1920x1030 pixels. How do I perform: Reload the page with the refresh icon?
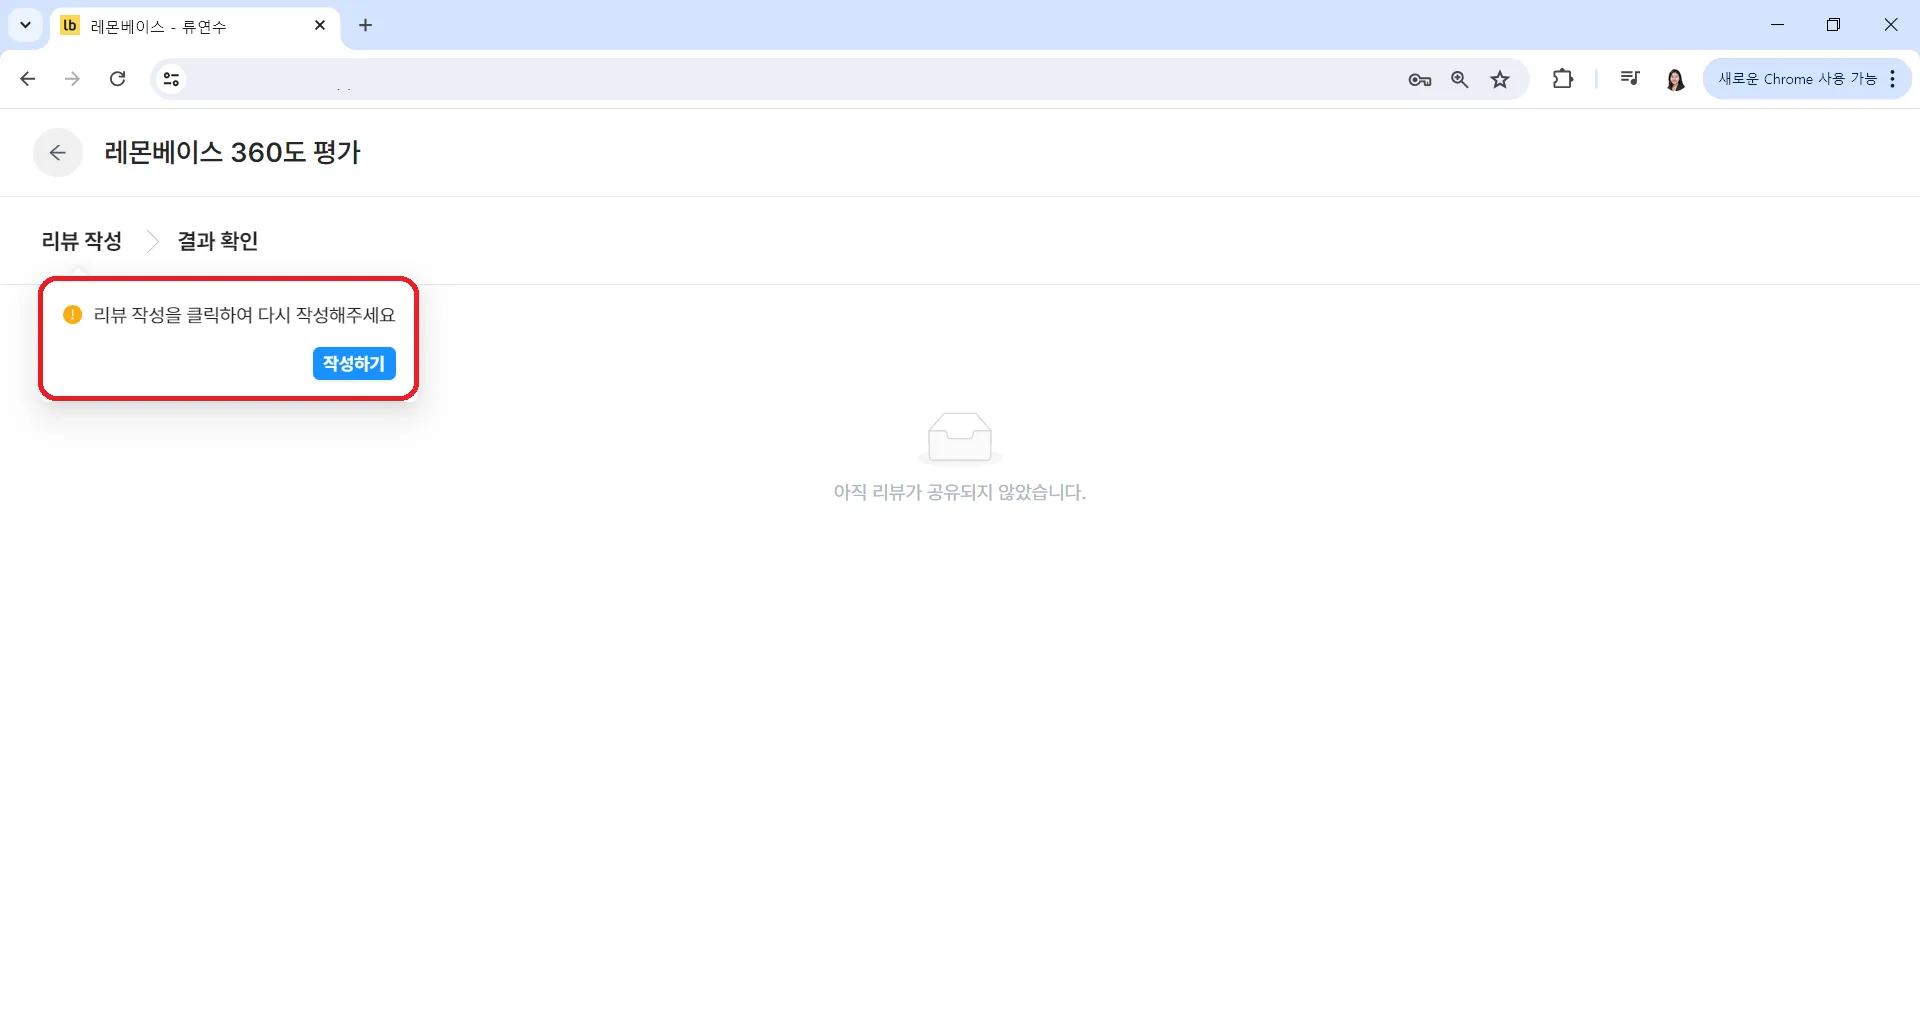[117, 79]
